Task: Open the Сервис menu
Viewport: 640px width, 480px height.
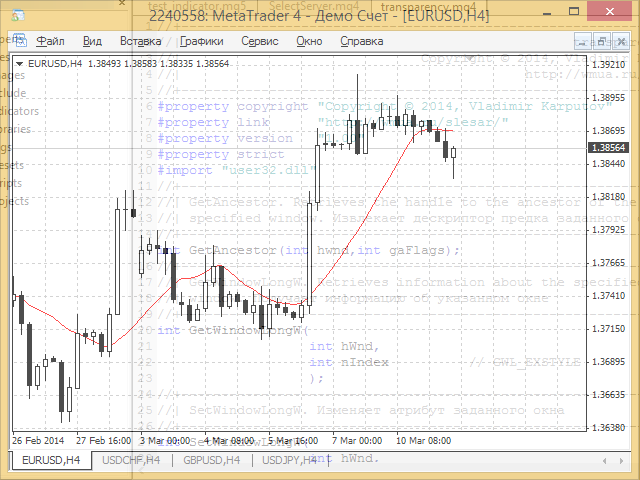Action: pyautogui.click(x=260, y=41)
